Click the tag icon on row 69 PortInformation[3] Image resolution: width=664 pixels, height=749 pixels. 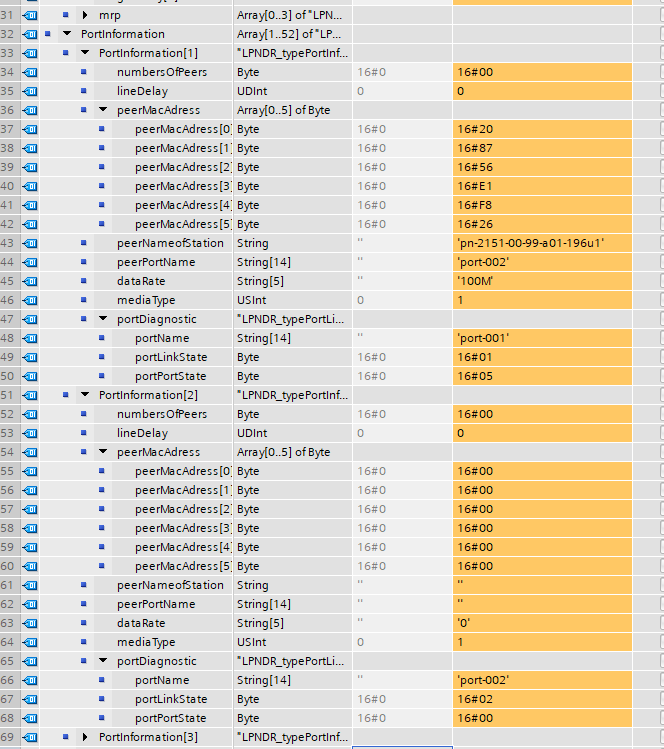click(29, 737)
